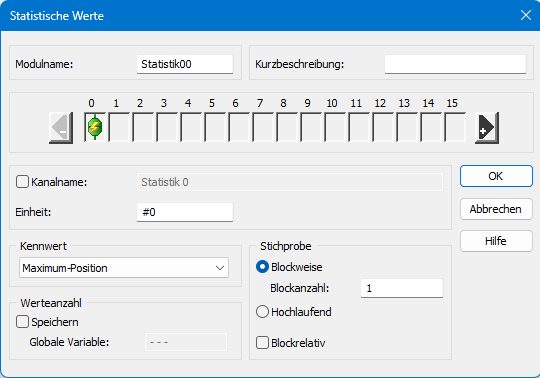This screenshot has height=378, width=540.
Task: Click the Modulname input field
Action: pyautogui.click(x=185, y=64)
